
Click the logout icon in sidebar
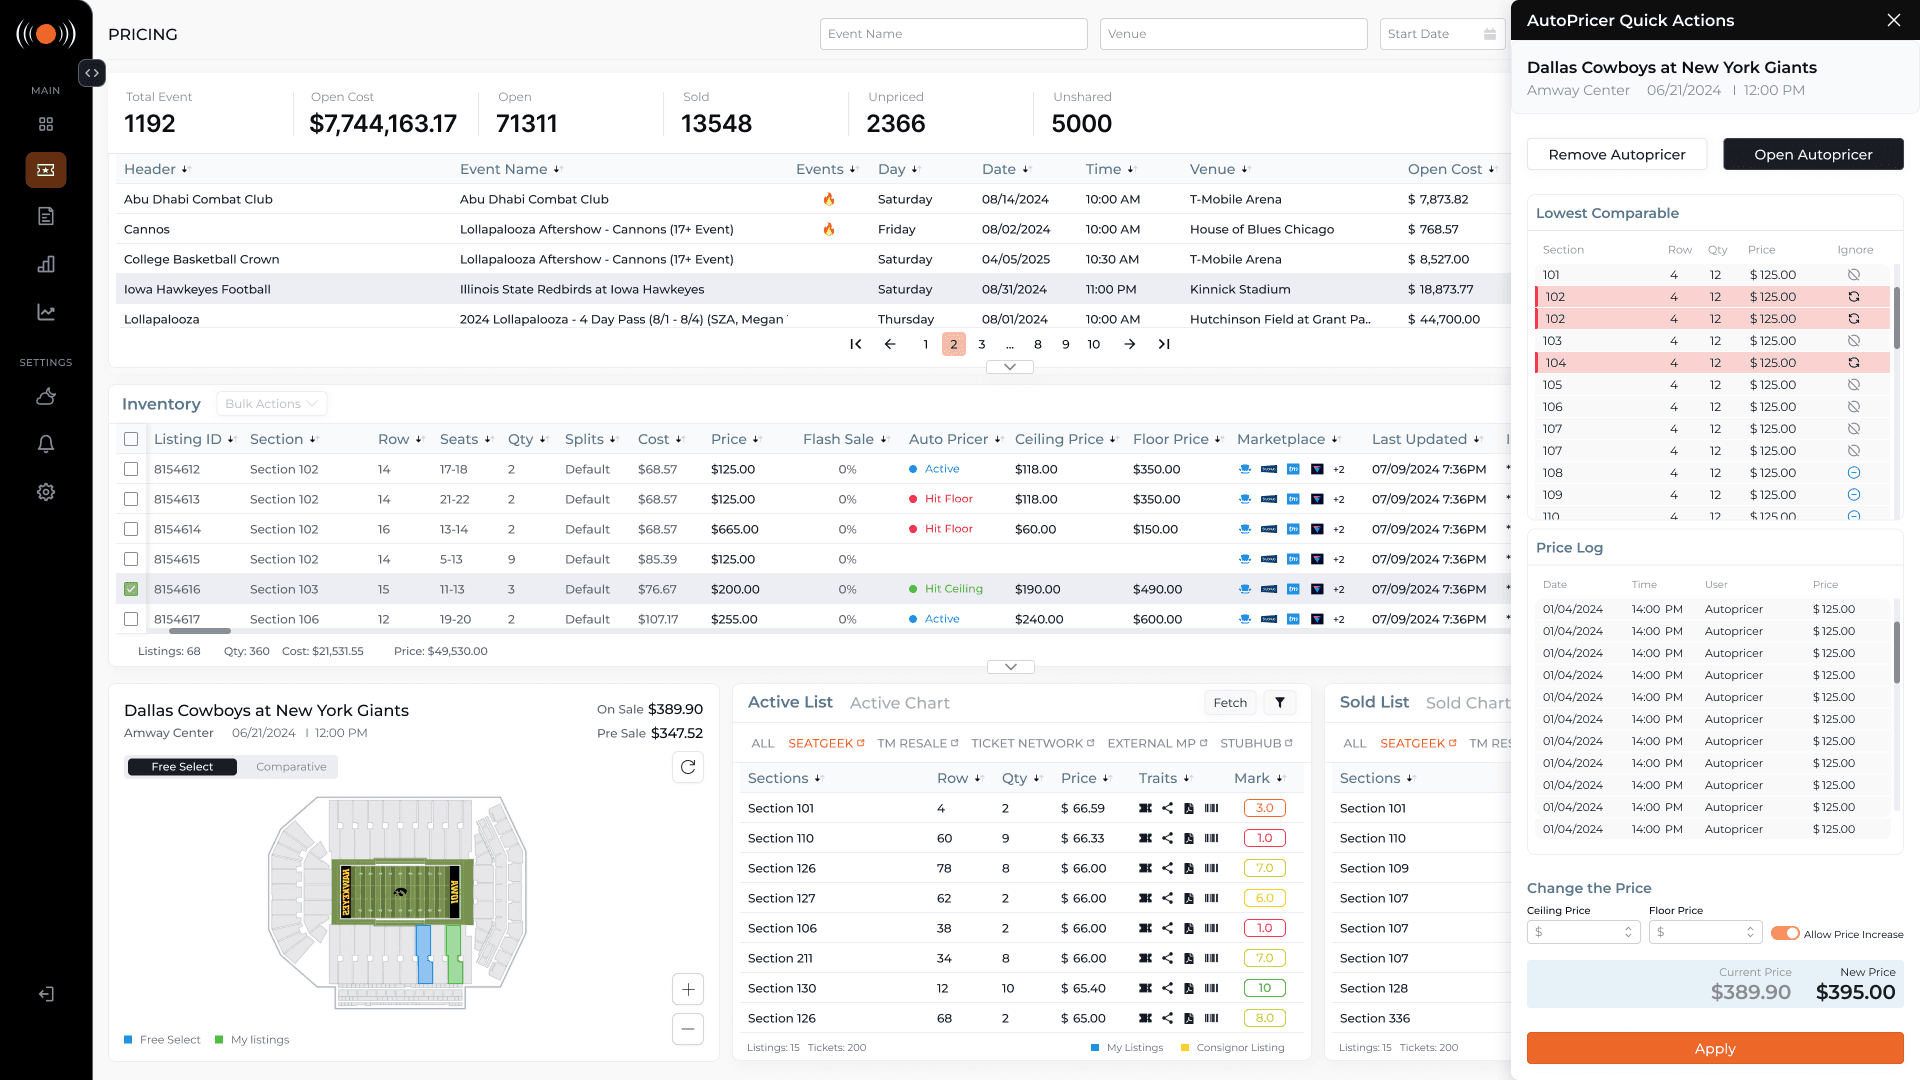coord(46,994)
